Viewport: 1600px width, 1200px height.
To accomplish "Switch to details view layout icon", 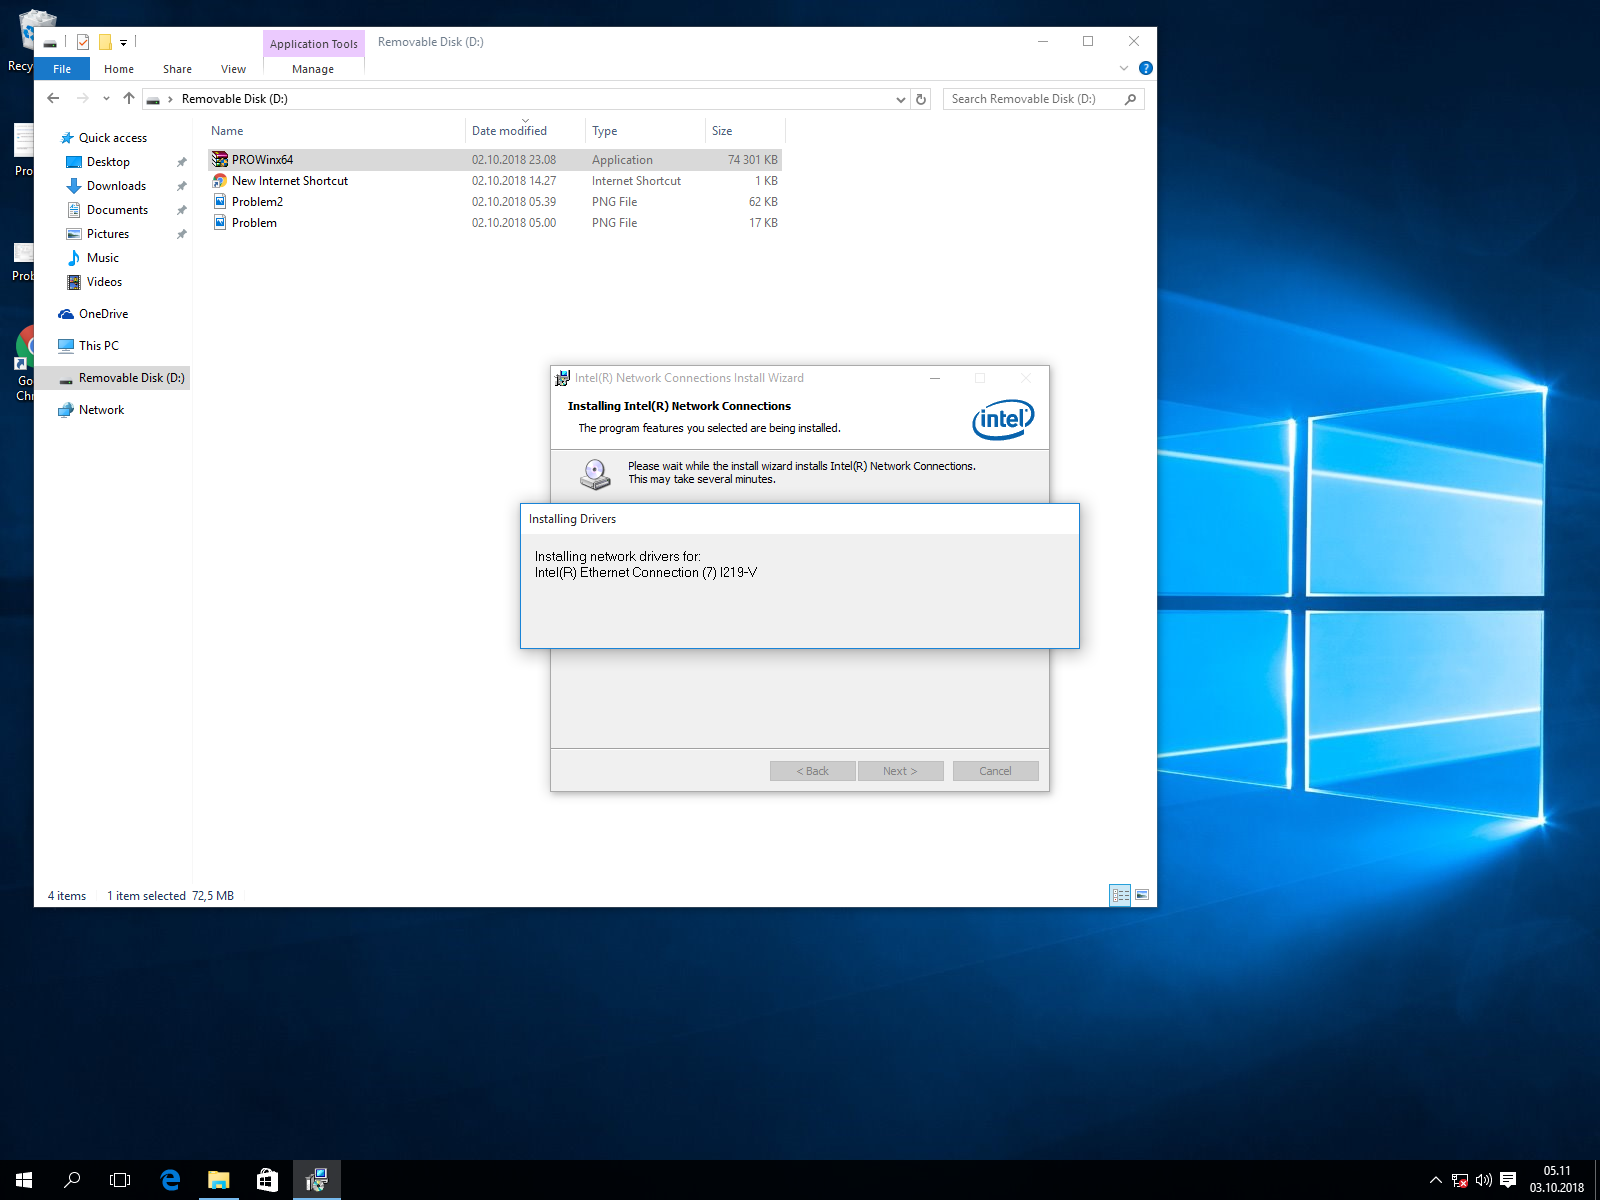I will 1120,895.
